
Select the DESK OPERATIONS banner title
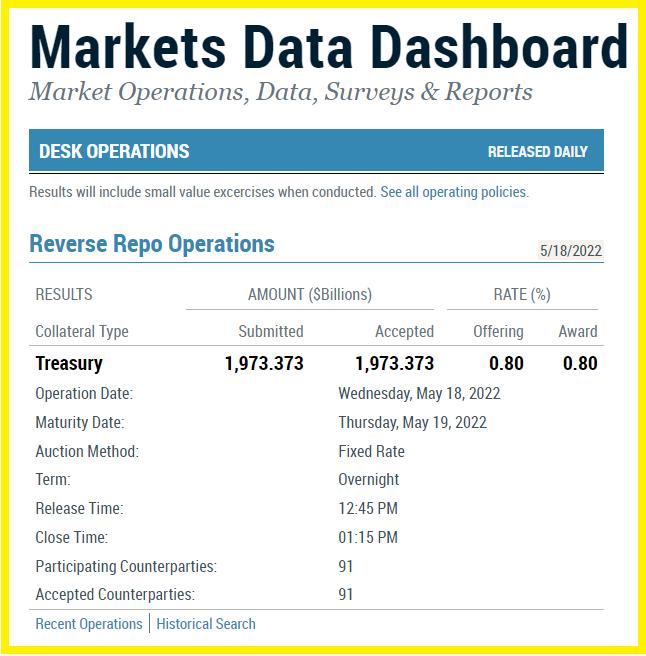[114, 152]
